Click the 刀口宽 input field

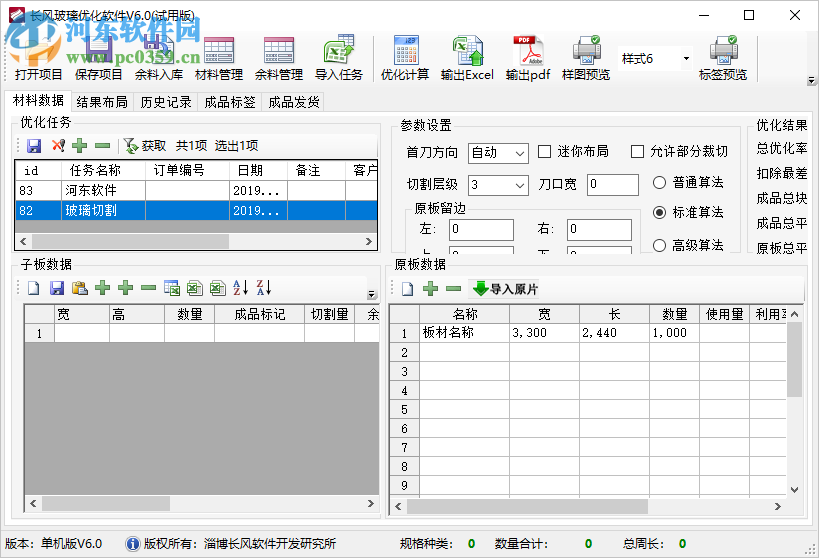tap(613, 184)
